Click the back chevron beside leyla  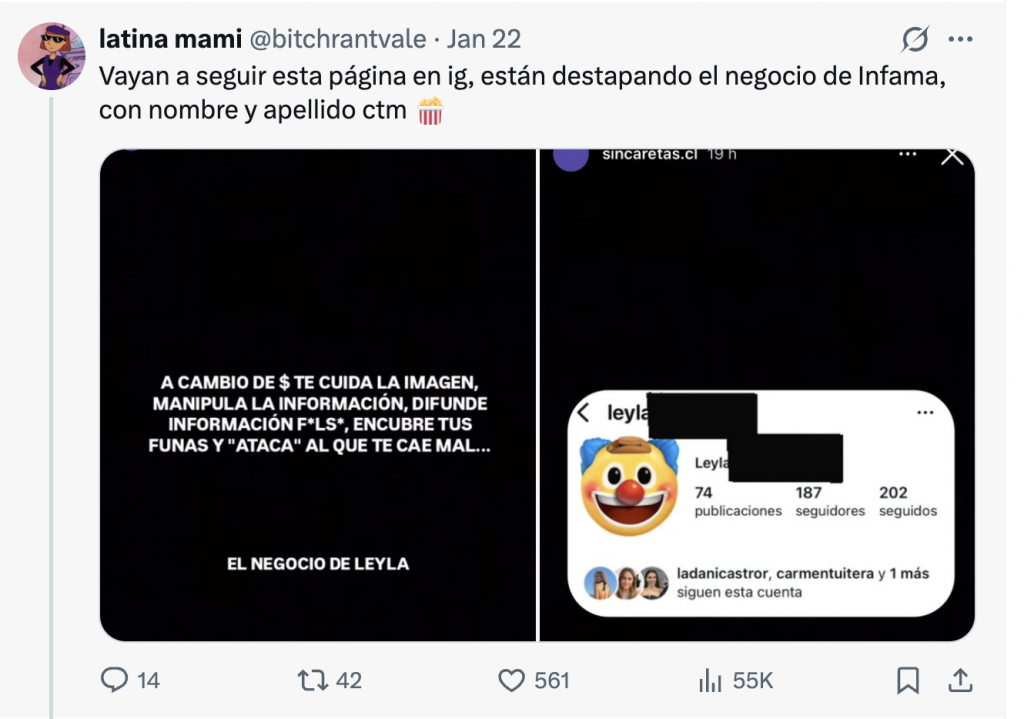[x=584, y=413]
